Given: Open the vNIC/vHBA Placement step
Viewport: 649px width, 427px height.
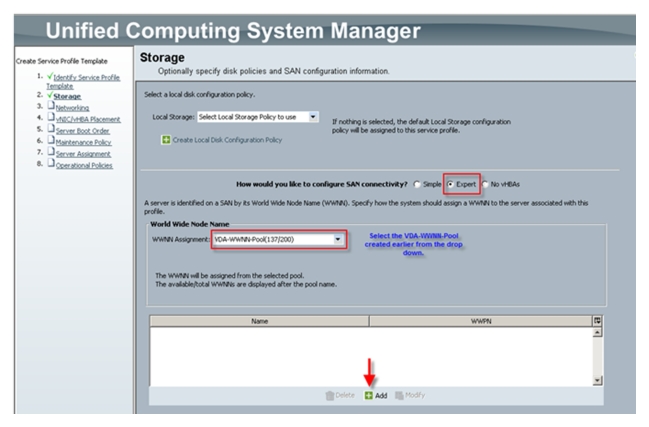Looking at the screenshot, I should pyautogui.click(x=88, y=120).
